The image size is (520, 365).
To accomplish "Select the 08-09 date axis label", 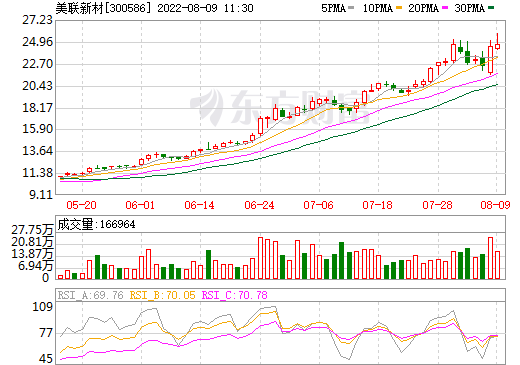I will click(x=495, y=205).
